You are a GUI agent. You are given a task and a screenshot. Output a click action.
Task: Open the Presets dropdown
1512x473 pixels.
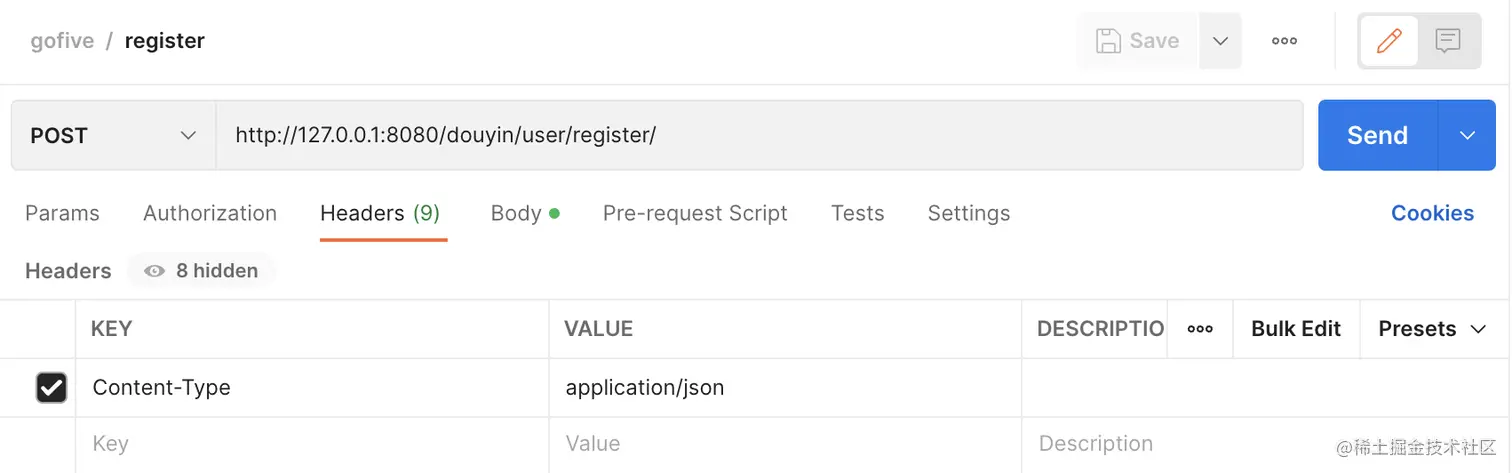(x=1432, y=329)
